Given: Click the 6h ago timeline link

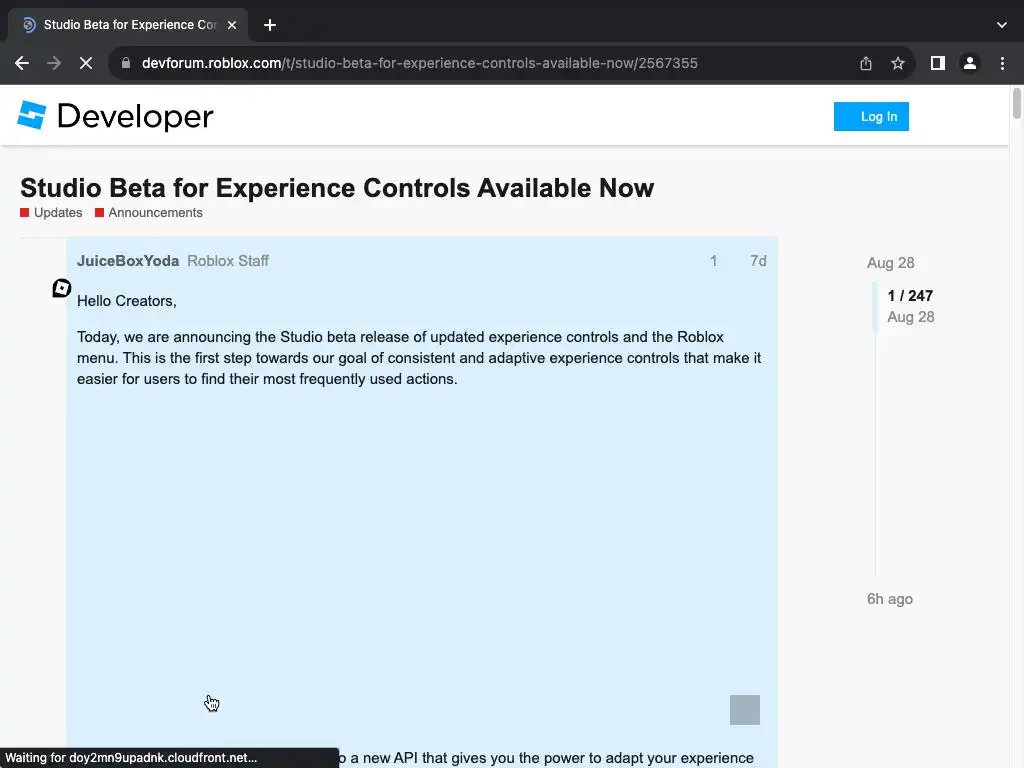Looking at the screenshot, I should click(889, 599).
